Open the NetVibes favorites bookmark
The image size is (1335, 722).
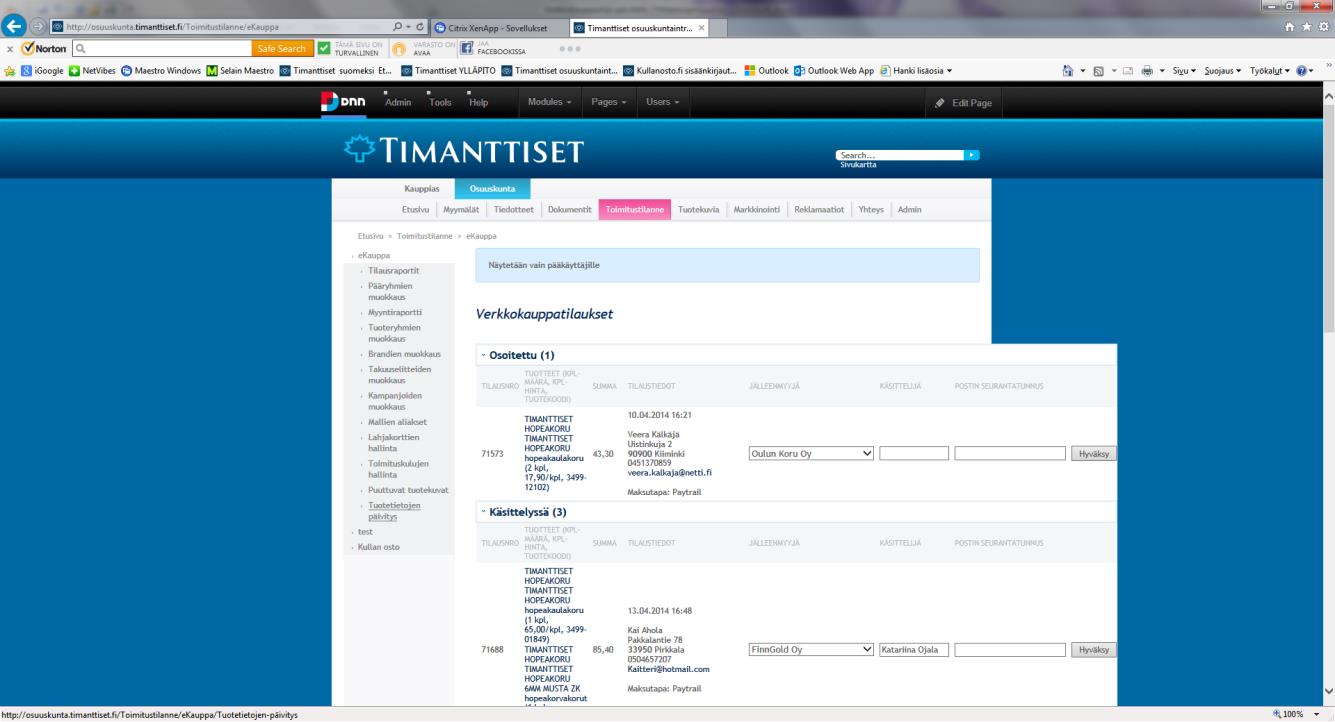pyautogui.click(x=92, y=70)
